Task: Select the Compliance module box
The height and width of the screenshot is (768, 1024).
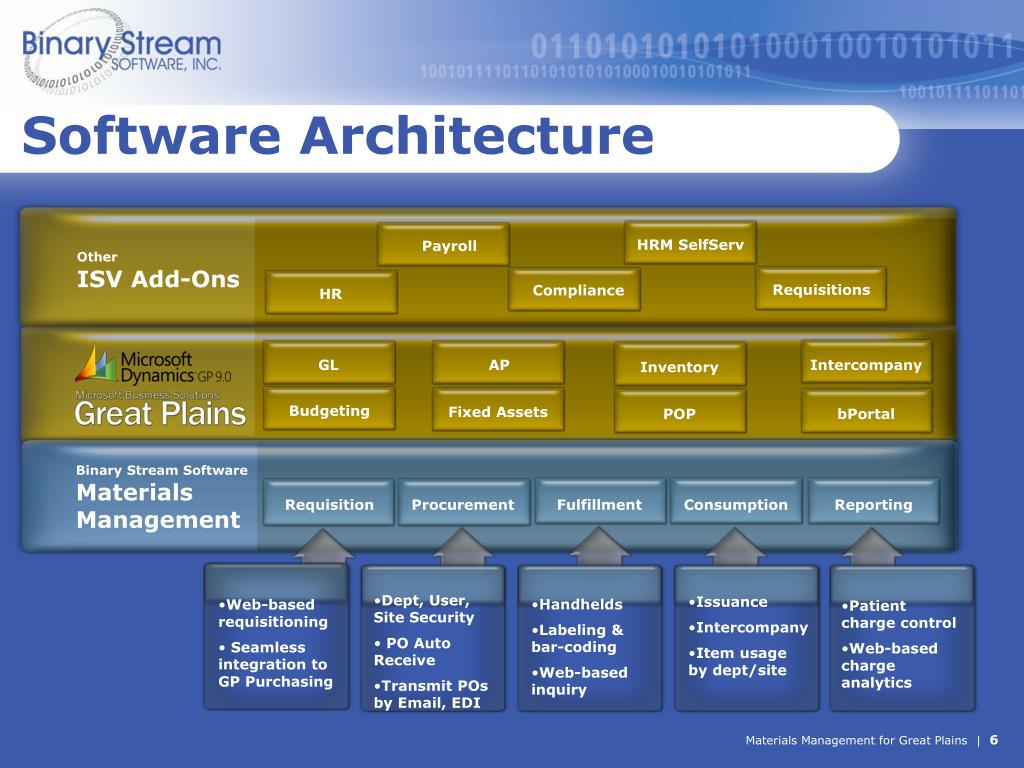Action: [578, 290]
